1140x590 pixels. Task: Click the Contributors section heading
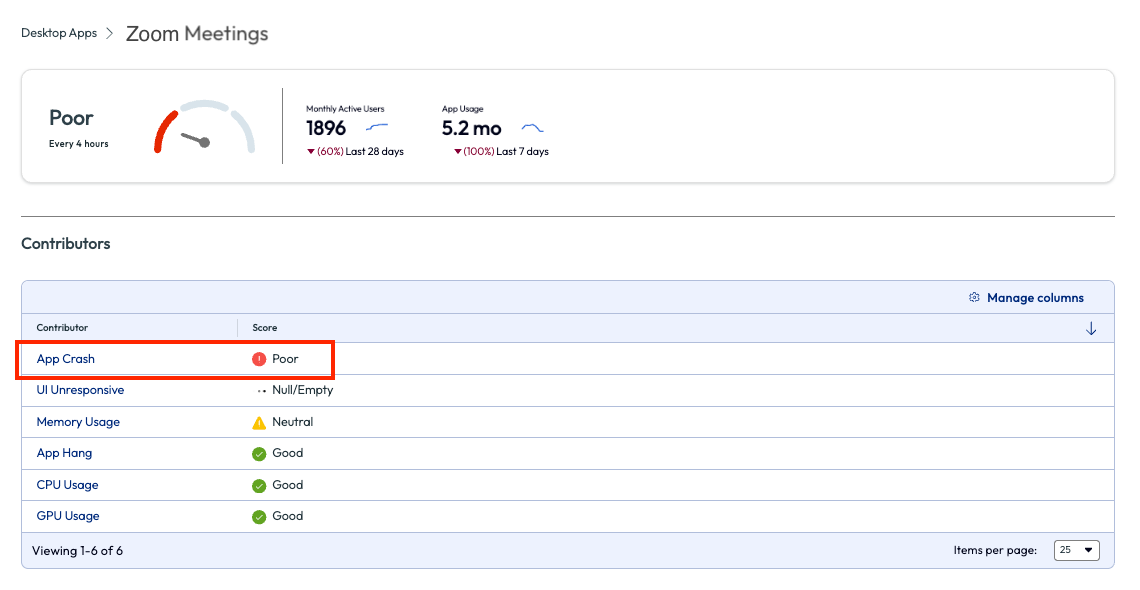65,244
